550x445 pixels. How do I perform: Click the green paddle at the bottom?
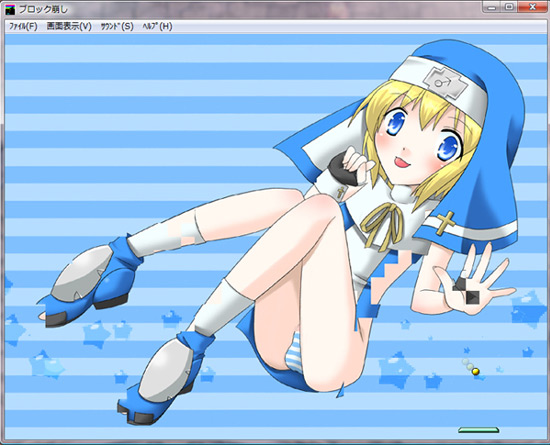478,430
